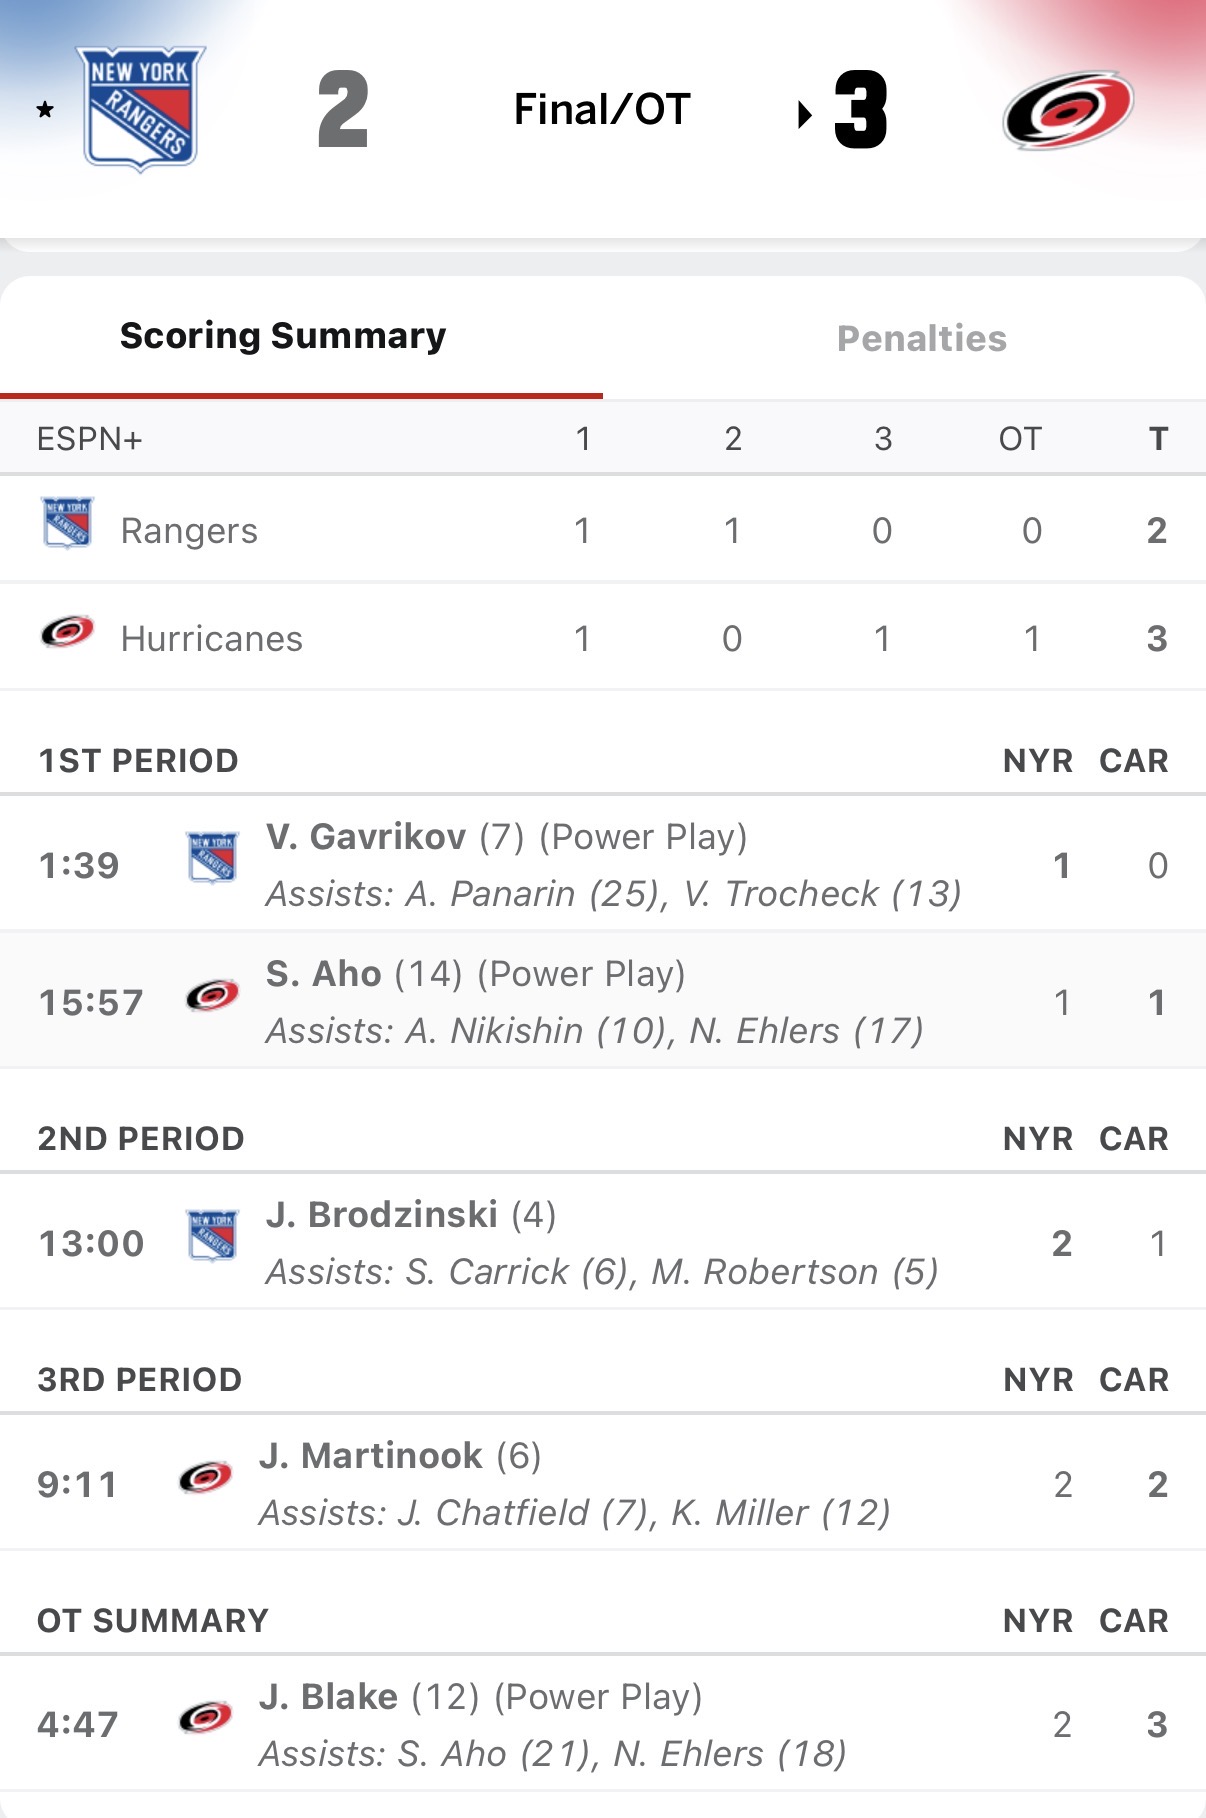The image size is (1206, 1818).
Task: Select the Scoring Summary tab
Action: pos(283,336)
